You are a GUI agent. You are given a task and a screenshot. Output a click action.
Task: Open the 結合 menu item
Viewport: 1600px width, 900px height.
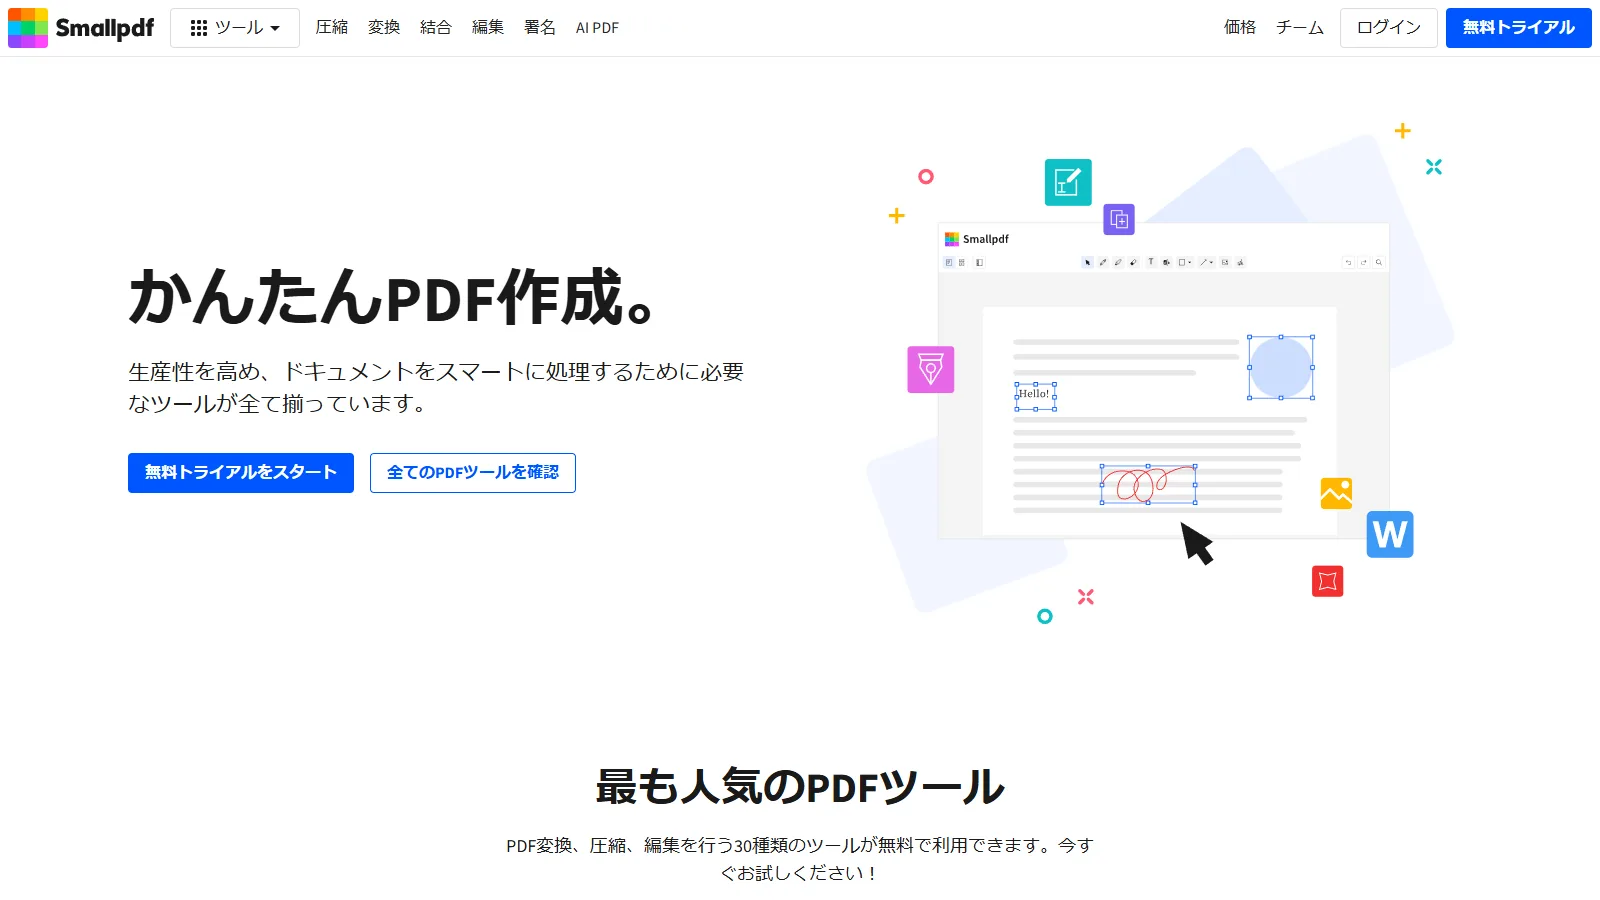(436, 28)
